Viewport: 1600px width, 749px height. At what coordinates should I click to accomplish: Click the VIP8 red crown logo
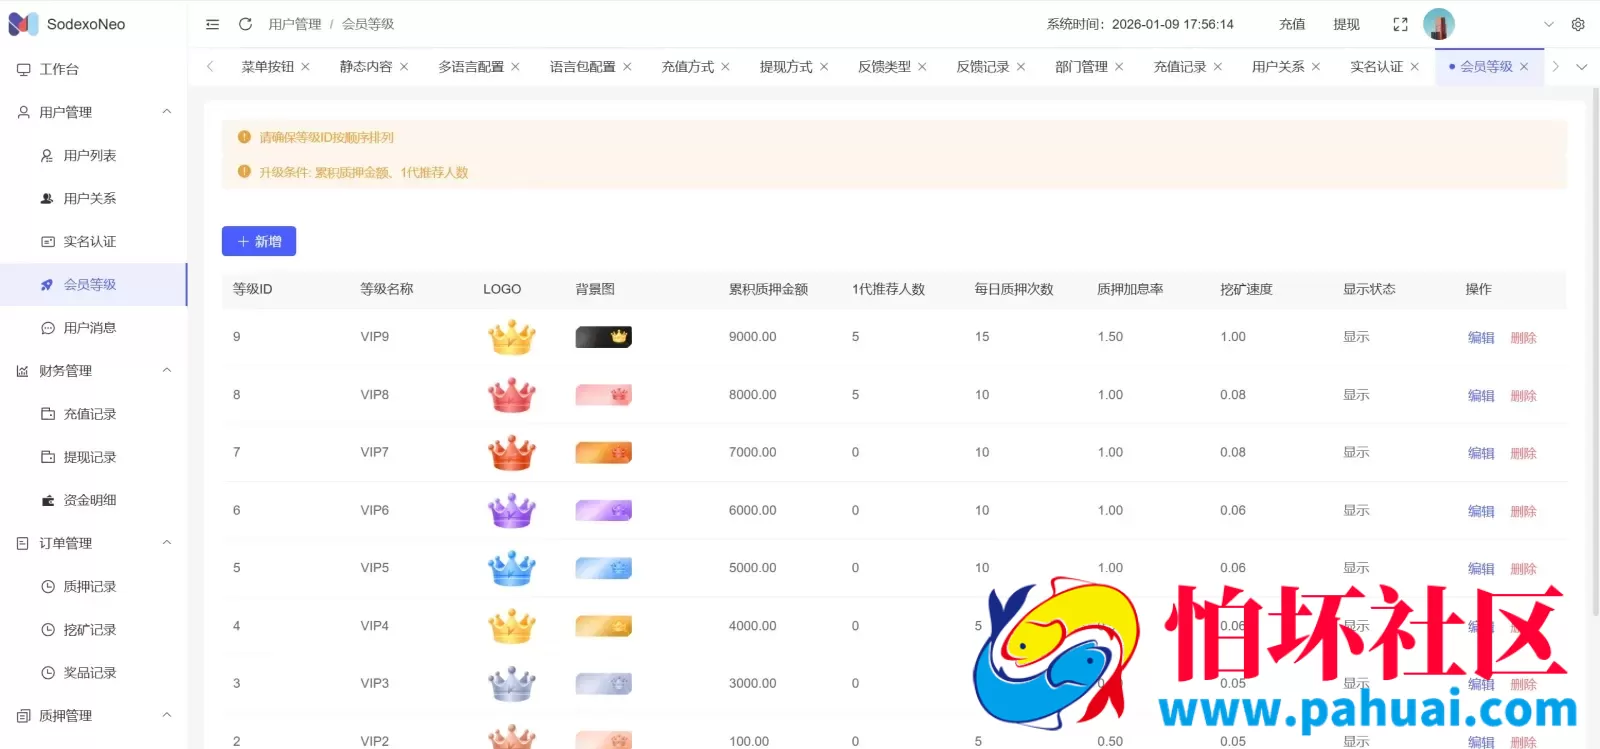click(512, 395)
